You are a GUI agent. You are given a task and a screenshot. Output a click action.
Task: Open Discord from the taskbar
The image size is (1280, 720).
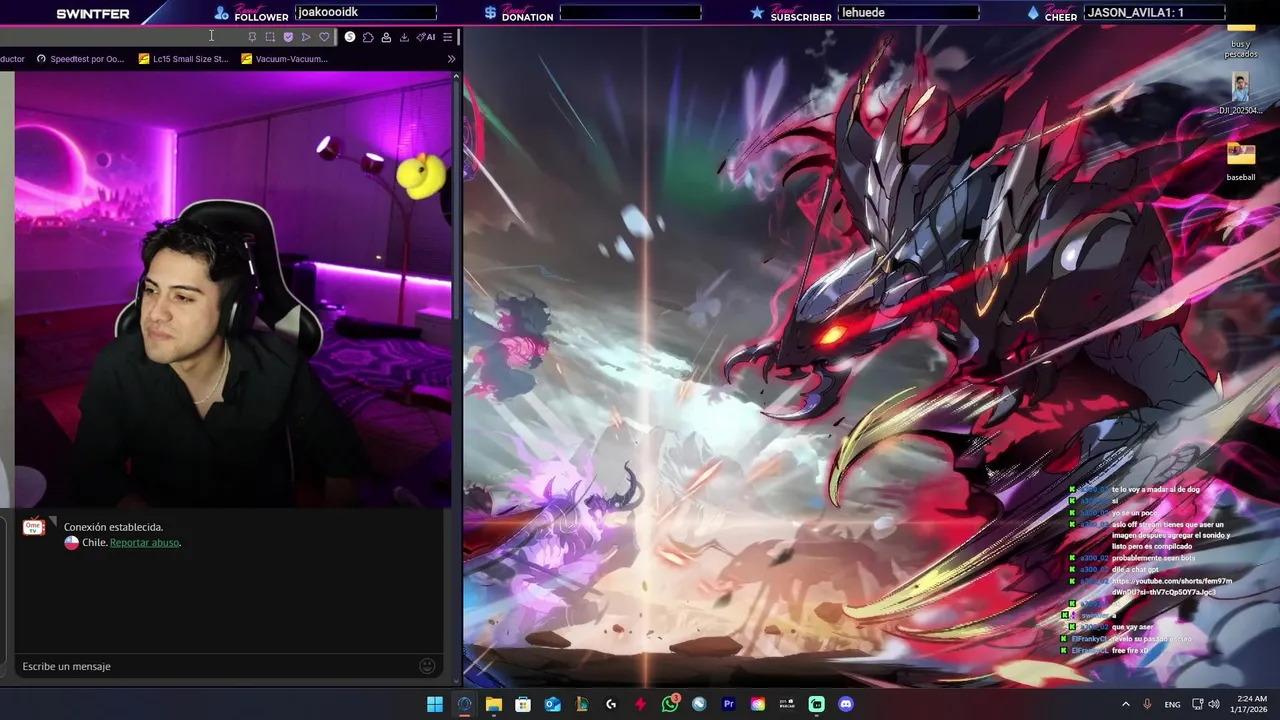(x=846, y=704)
